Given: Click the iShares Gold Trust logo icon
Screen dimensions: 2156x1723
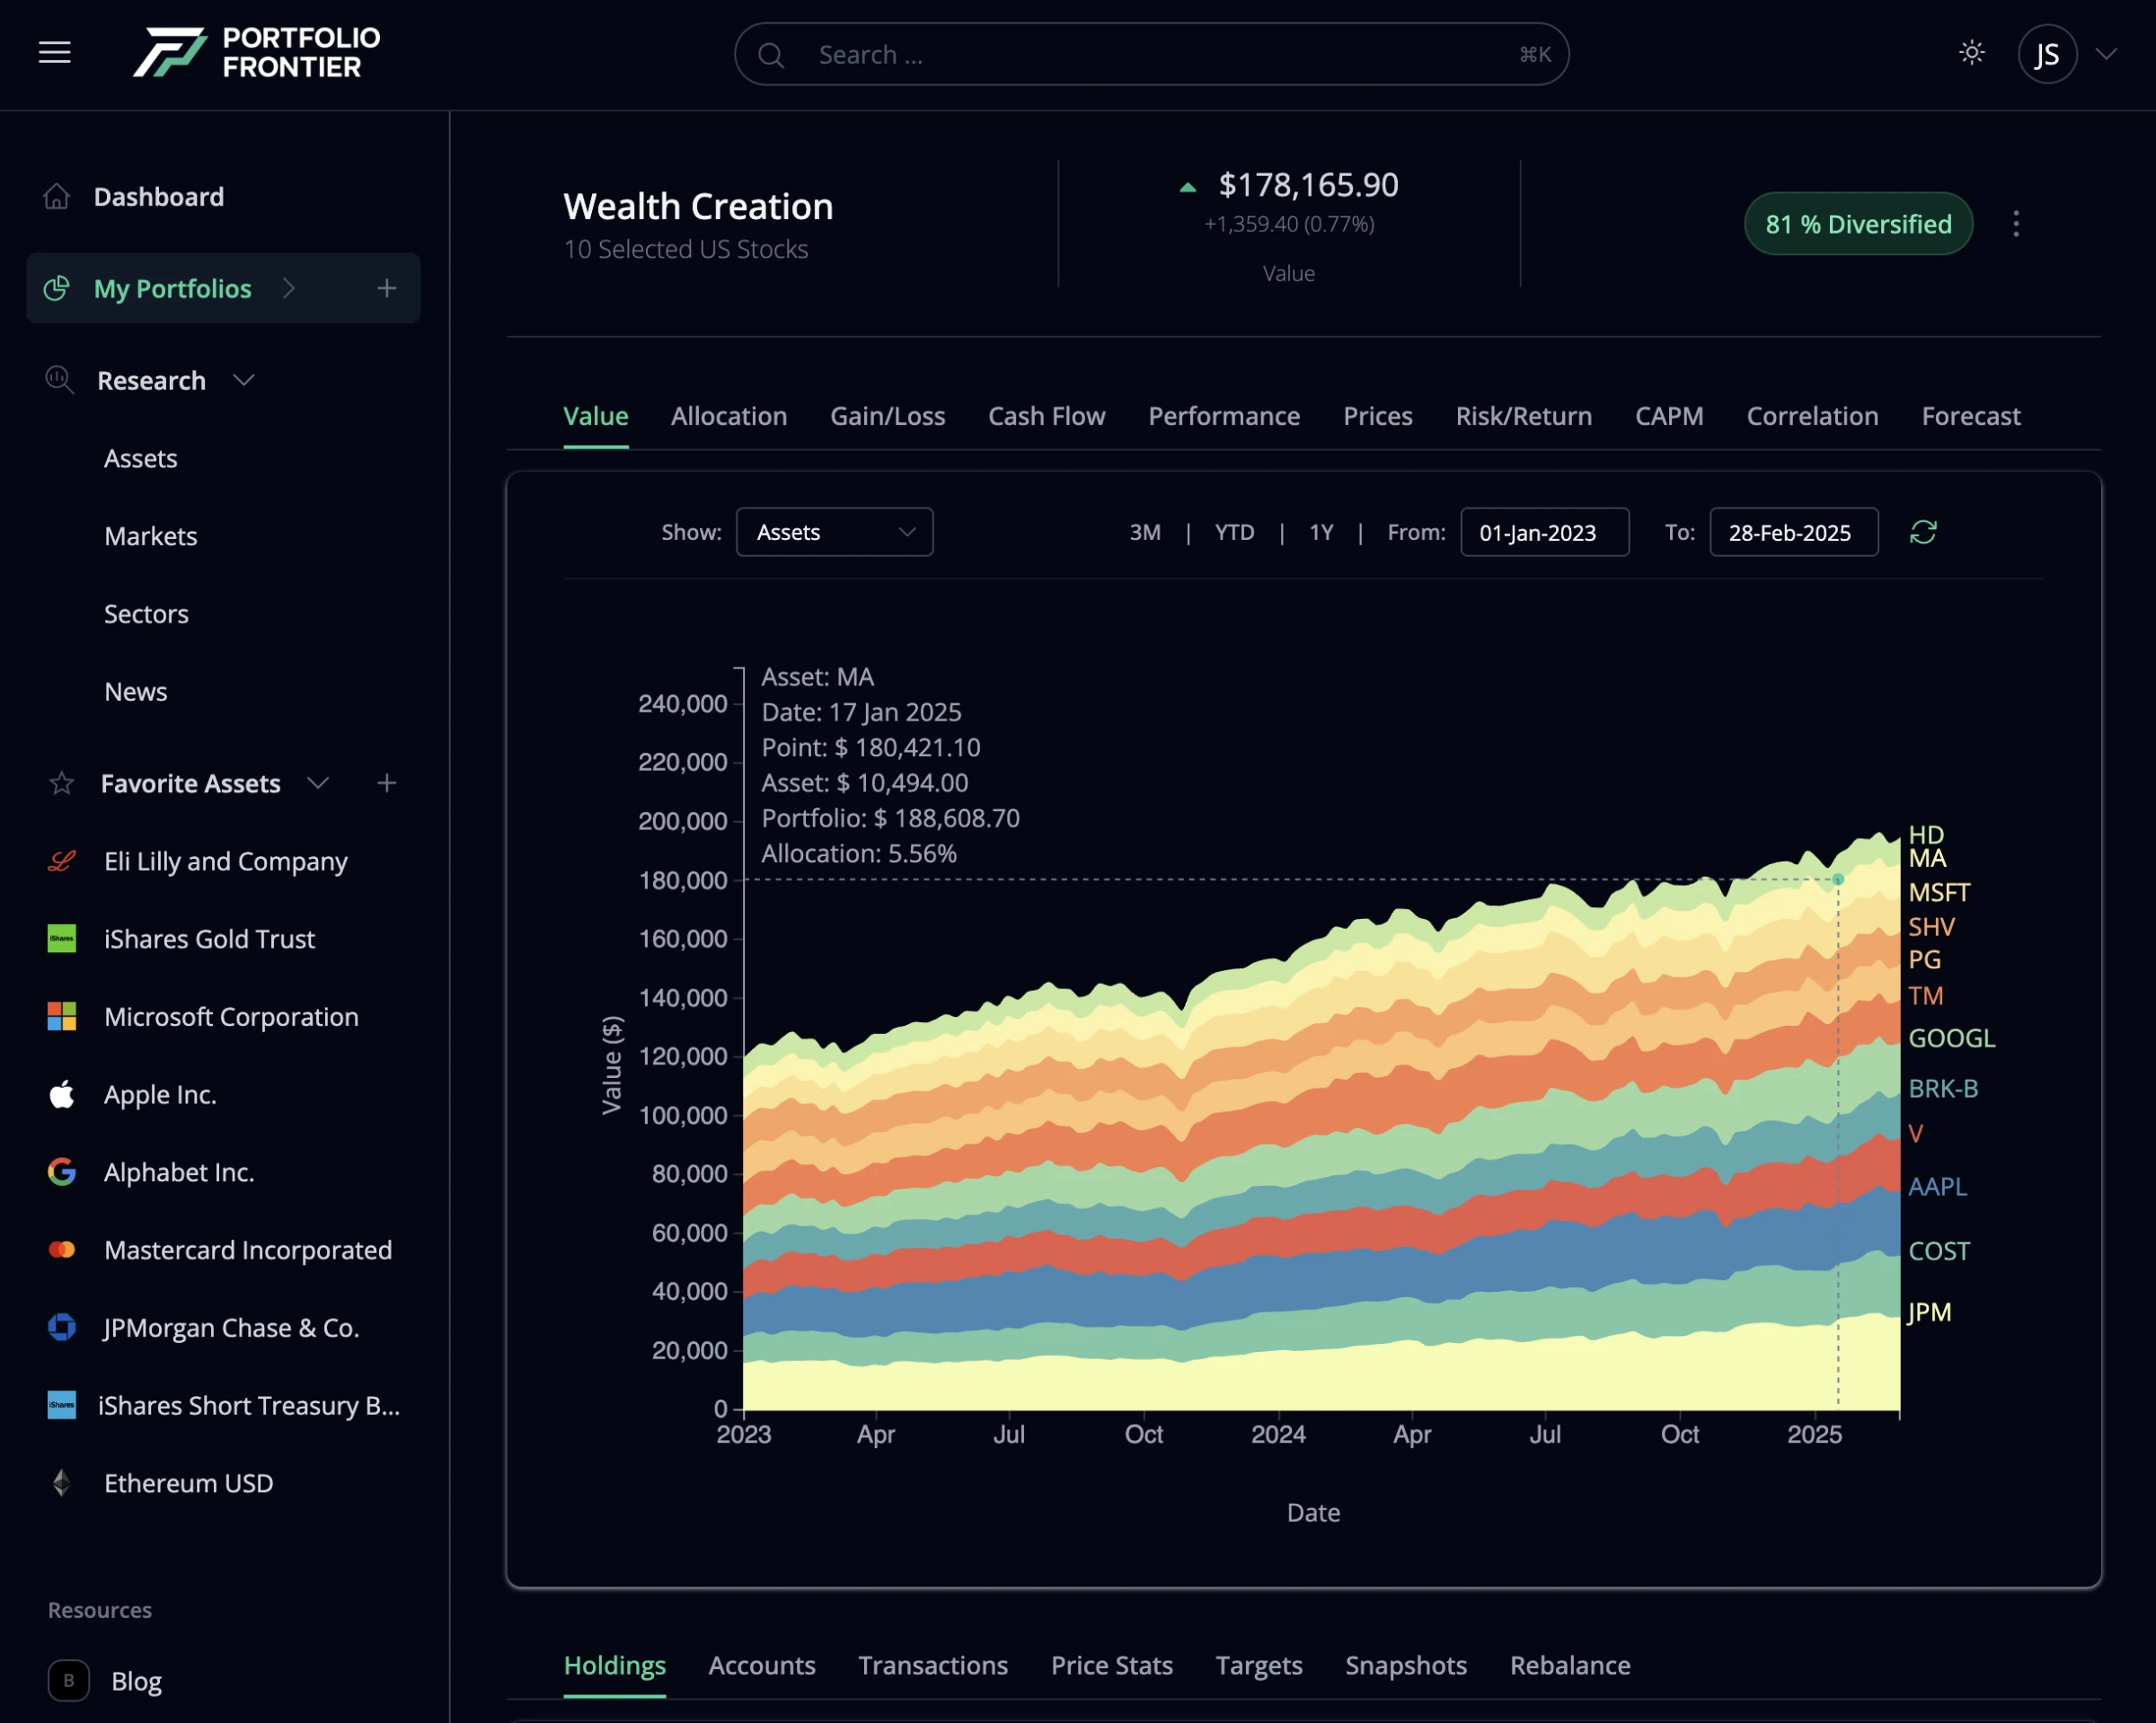Looking at the screenshot, I should coord(62,939).
